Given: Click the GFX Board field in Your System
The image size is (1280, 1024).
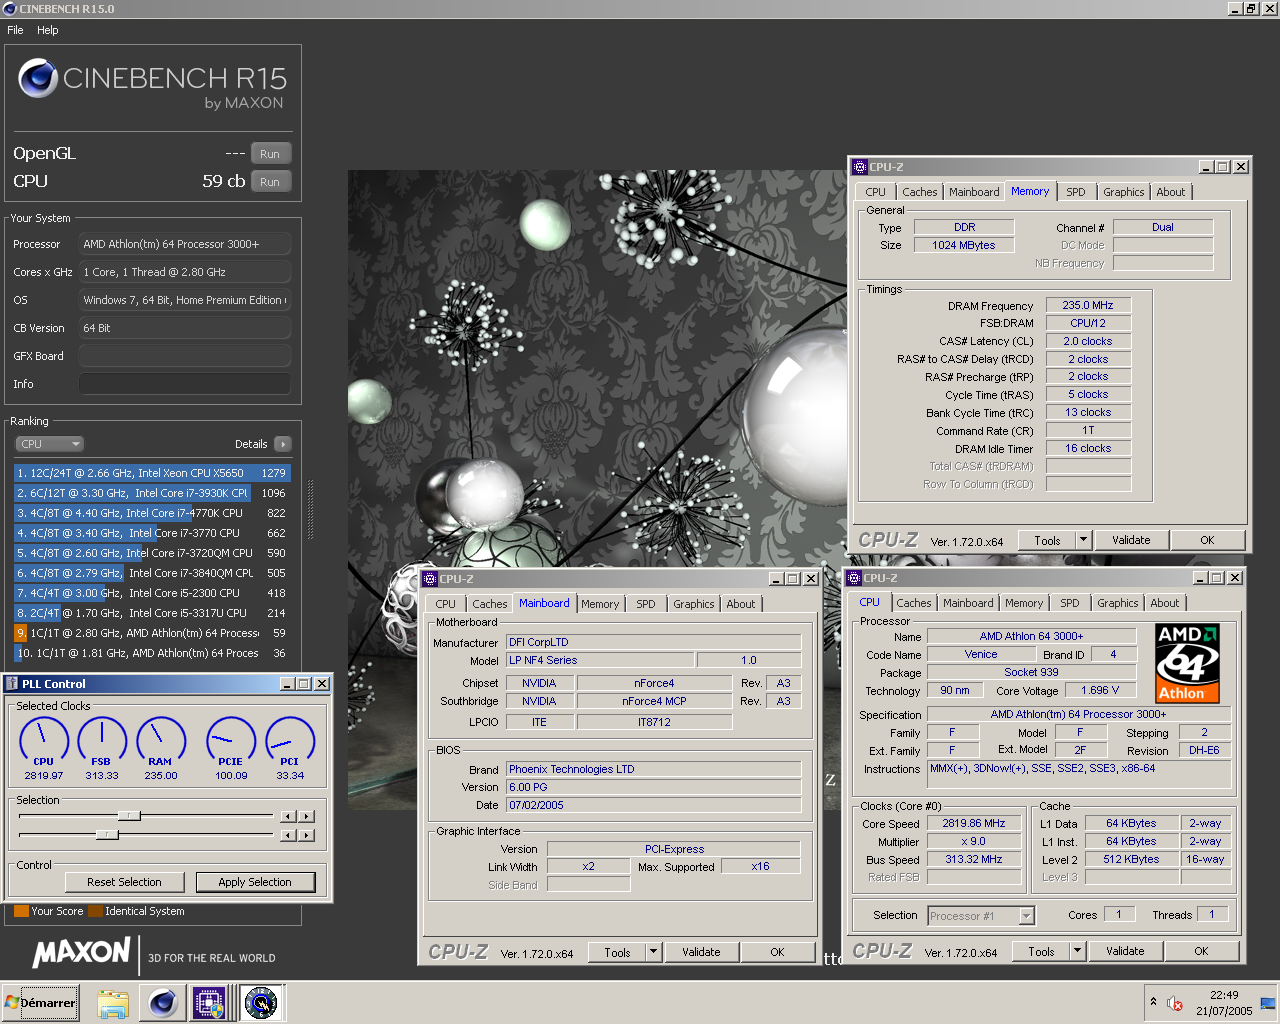Looking at the screenshot, I should coord(185,356).
